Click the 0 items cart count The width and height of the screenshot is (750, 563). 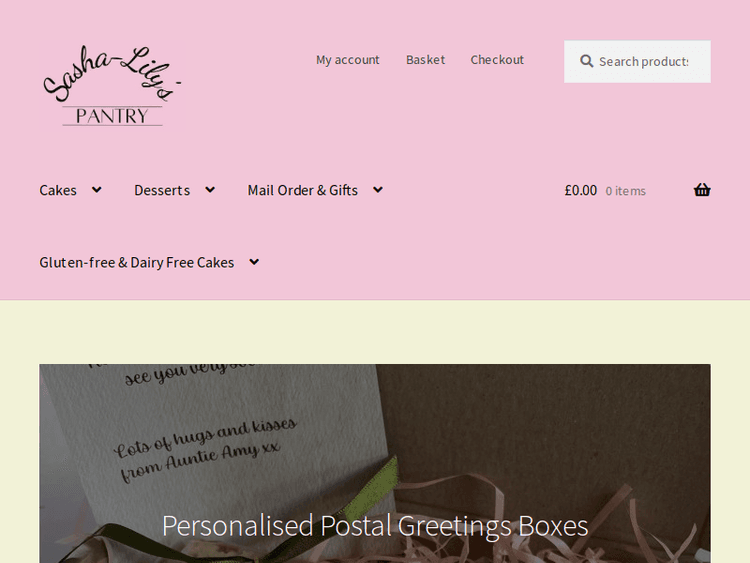coord(626,191)
